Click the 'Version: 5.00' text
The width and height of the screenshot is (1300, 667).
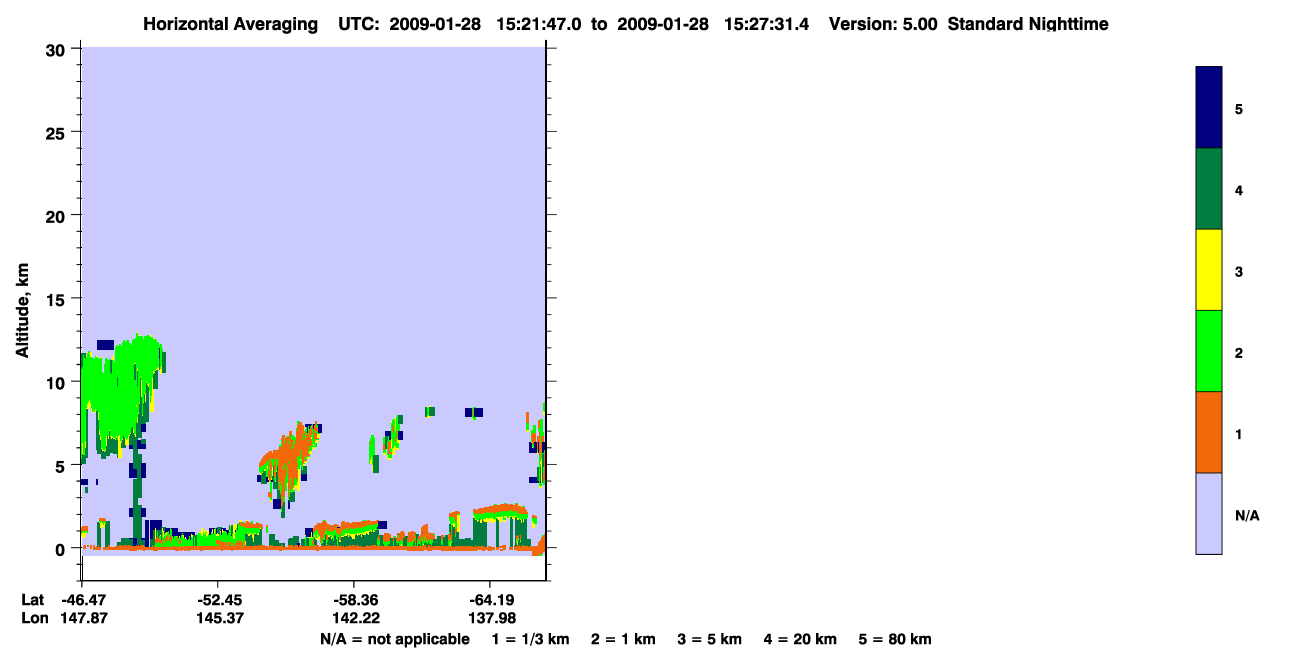coord(883,24)
